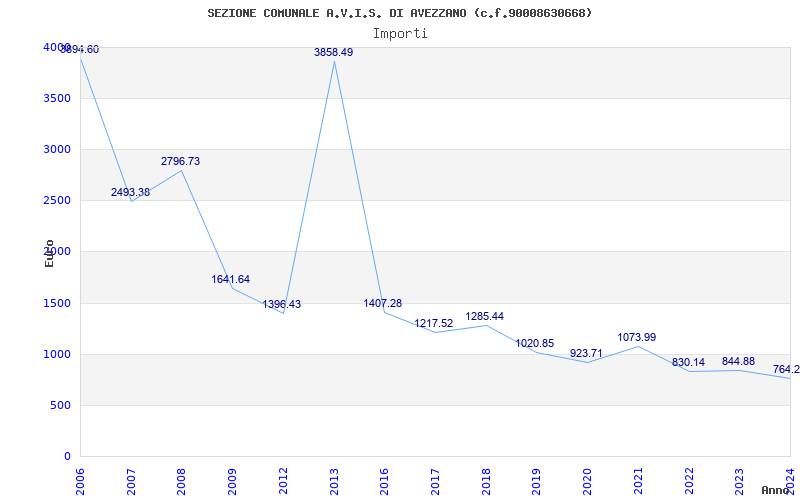Click the x-axis year 2016

point(385,481)
